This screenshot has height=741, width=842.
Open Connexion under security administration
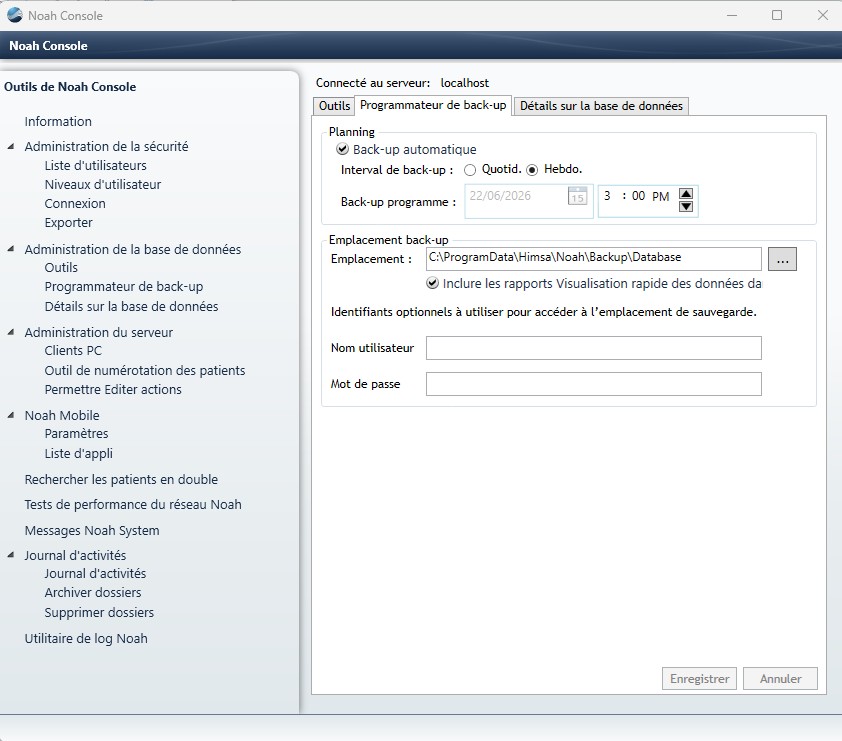(75, 204)
